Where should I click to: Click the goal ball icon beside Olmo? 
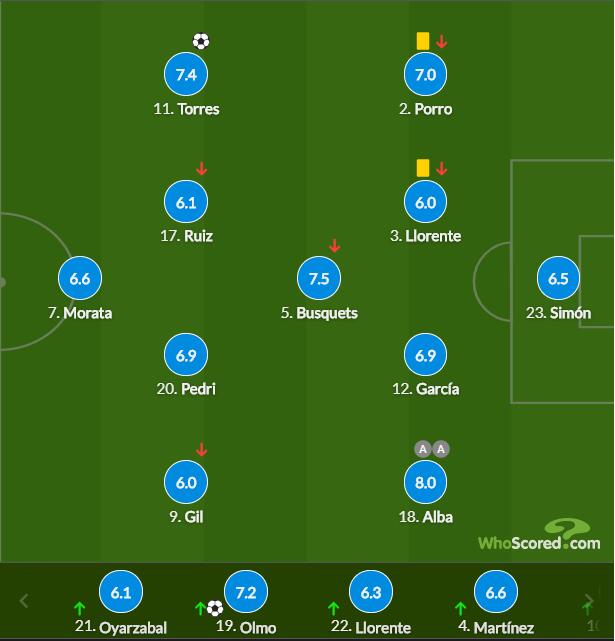point(215,608)
